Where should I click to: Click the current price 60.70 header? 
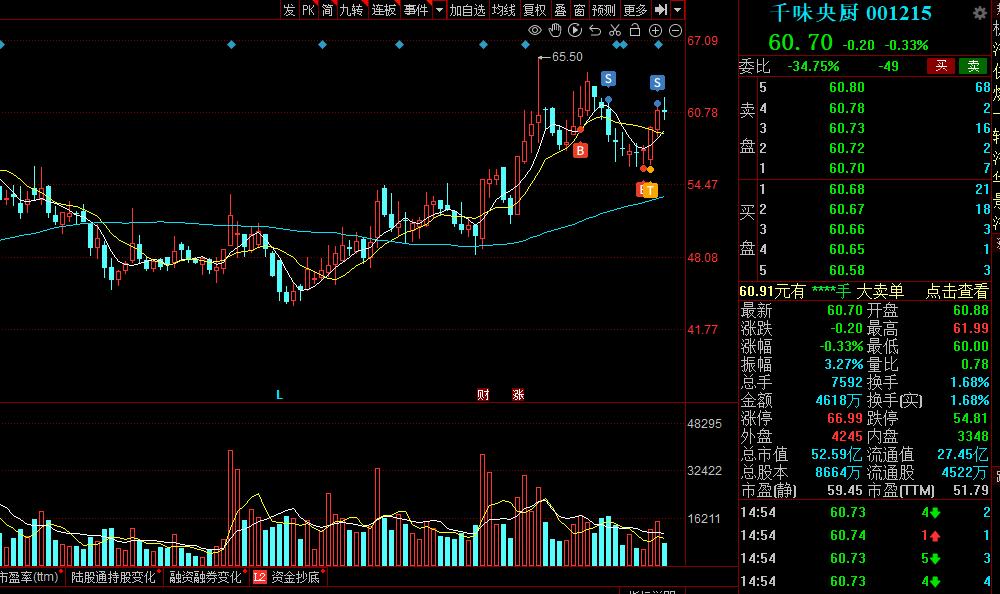click(800, 43)
